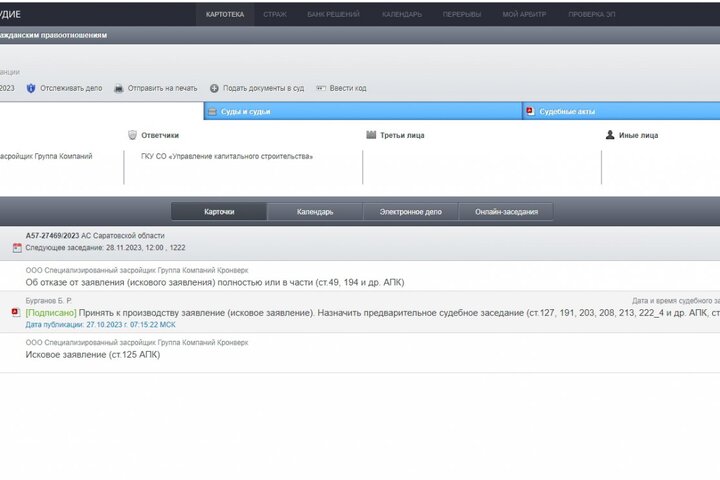Switch to the lower Календарь view tab
The width and height of the screenshot is (720, 480).
[315, 212]
